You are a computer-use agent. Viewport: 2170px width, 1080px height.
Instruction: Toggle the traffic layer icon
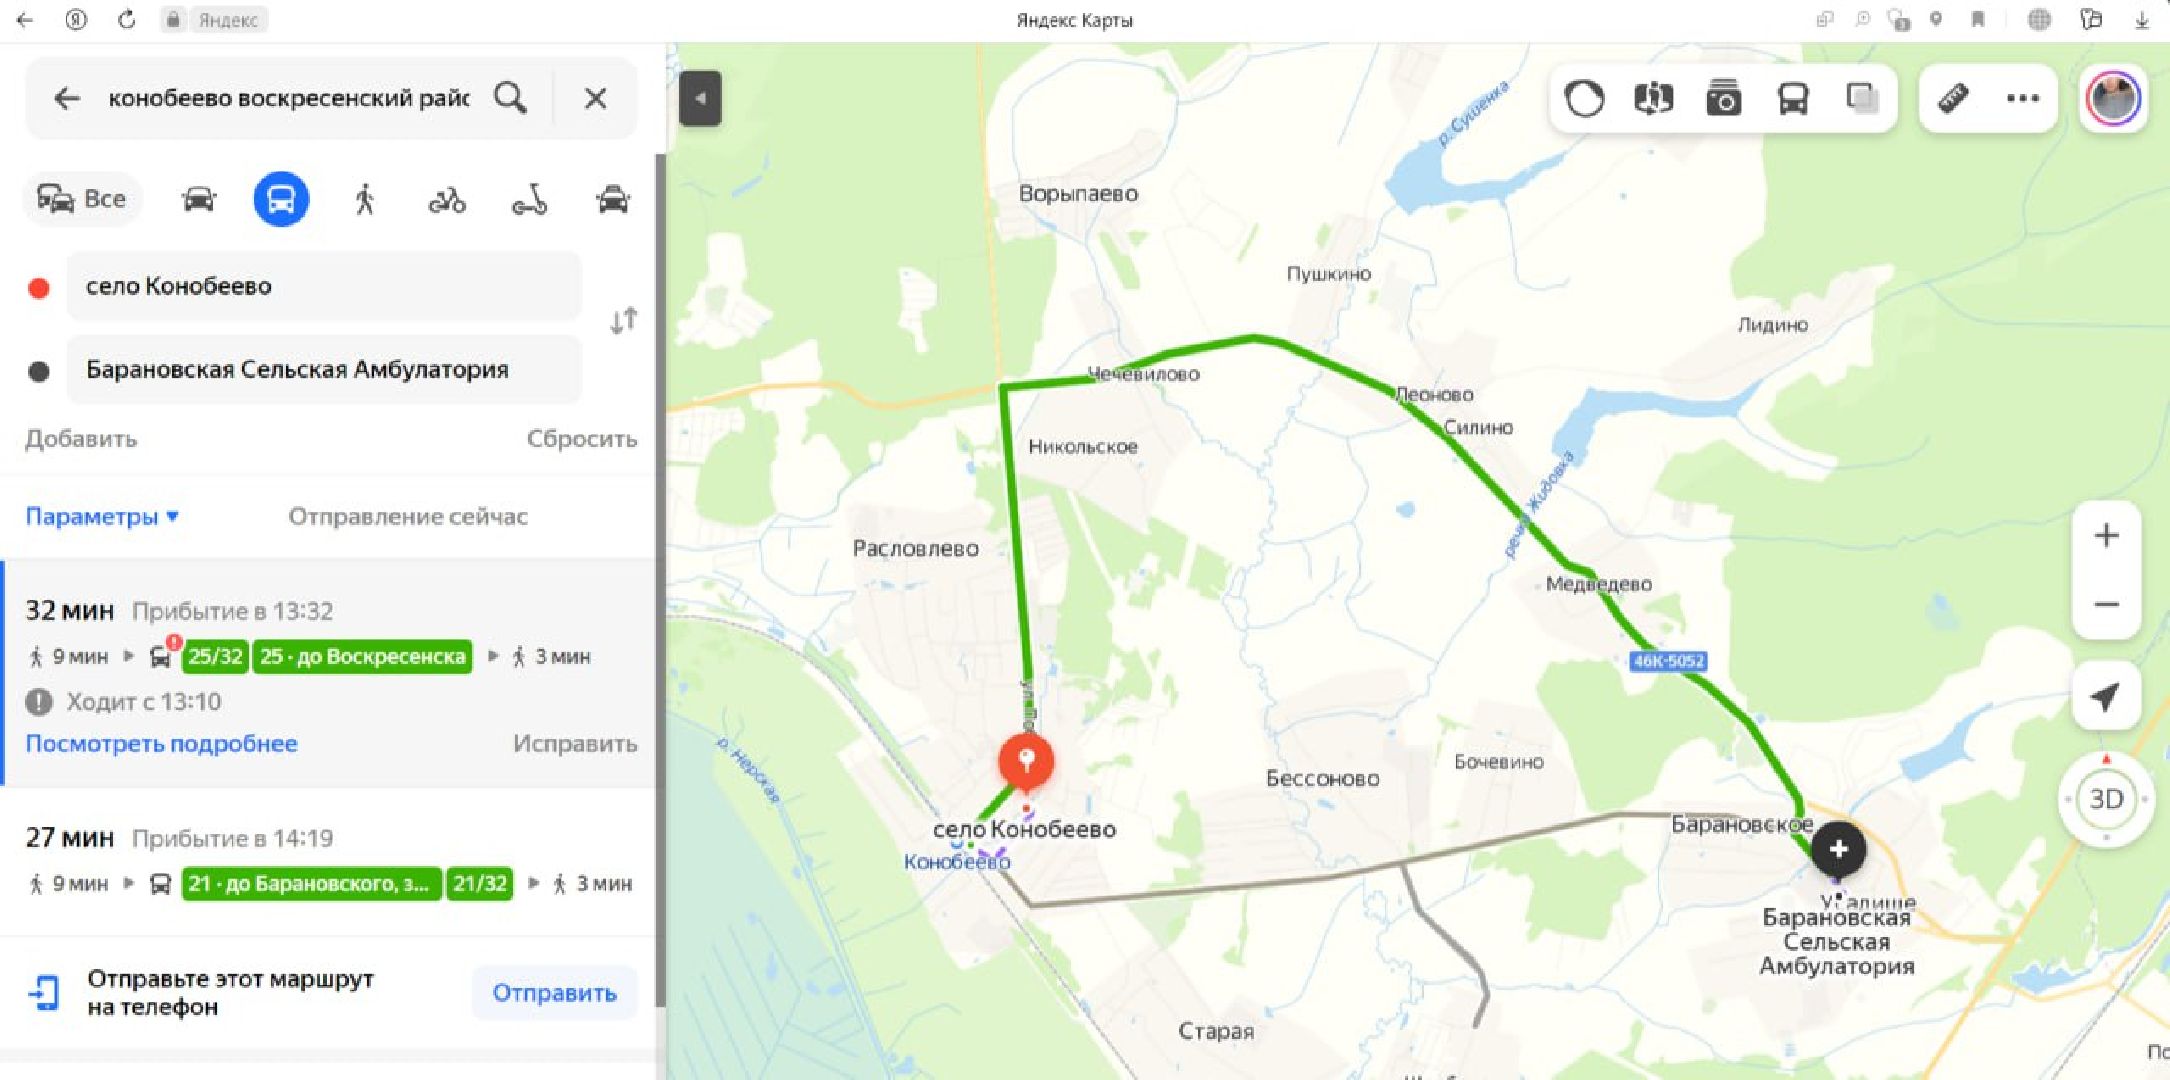pos(1584,99)
